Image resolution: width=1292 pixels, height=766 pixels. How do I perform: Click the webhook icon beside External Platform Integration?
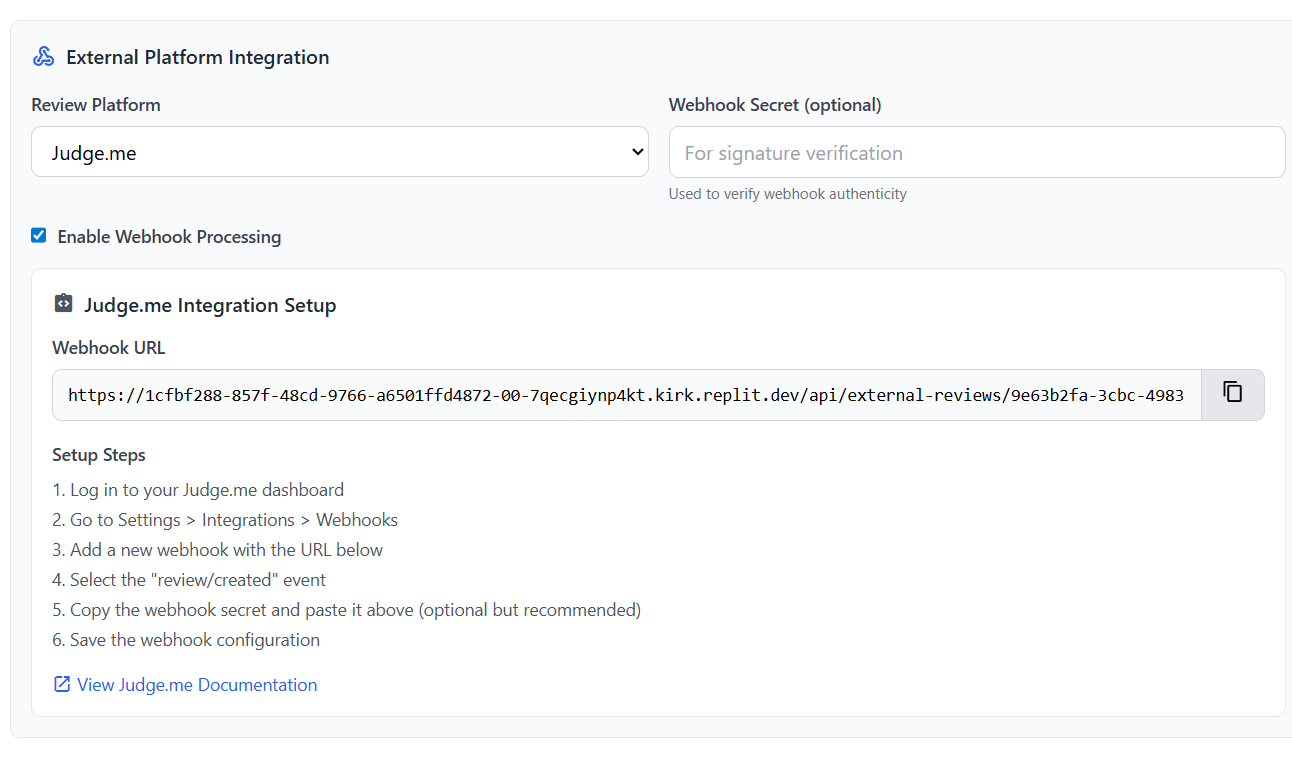tap(43, 57)
